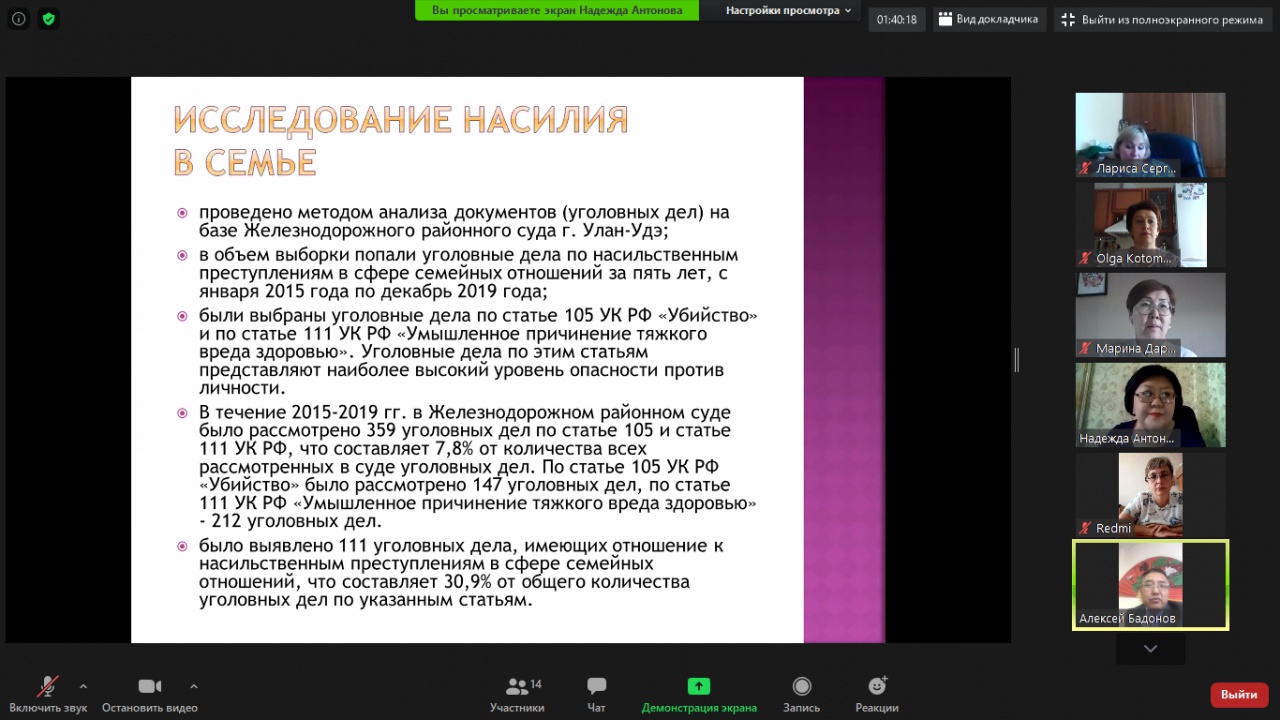Select Лариса Серг video thumbnail
The image size is (1280, 720).
point(1150,135)
